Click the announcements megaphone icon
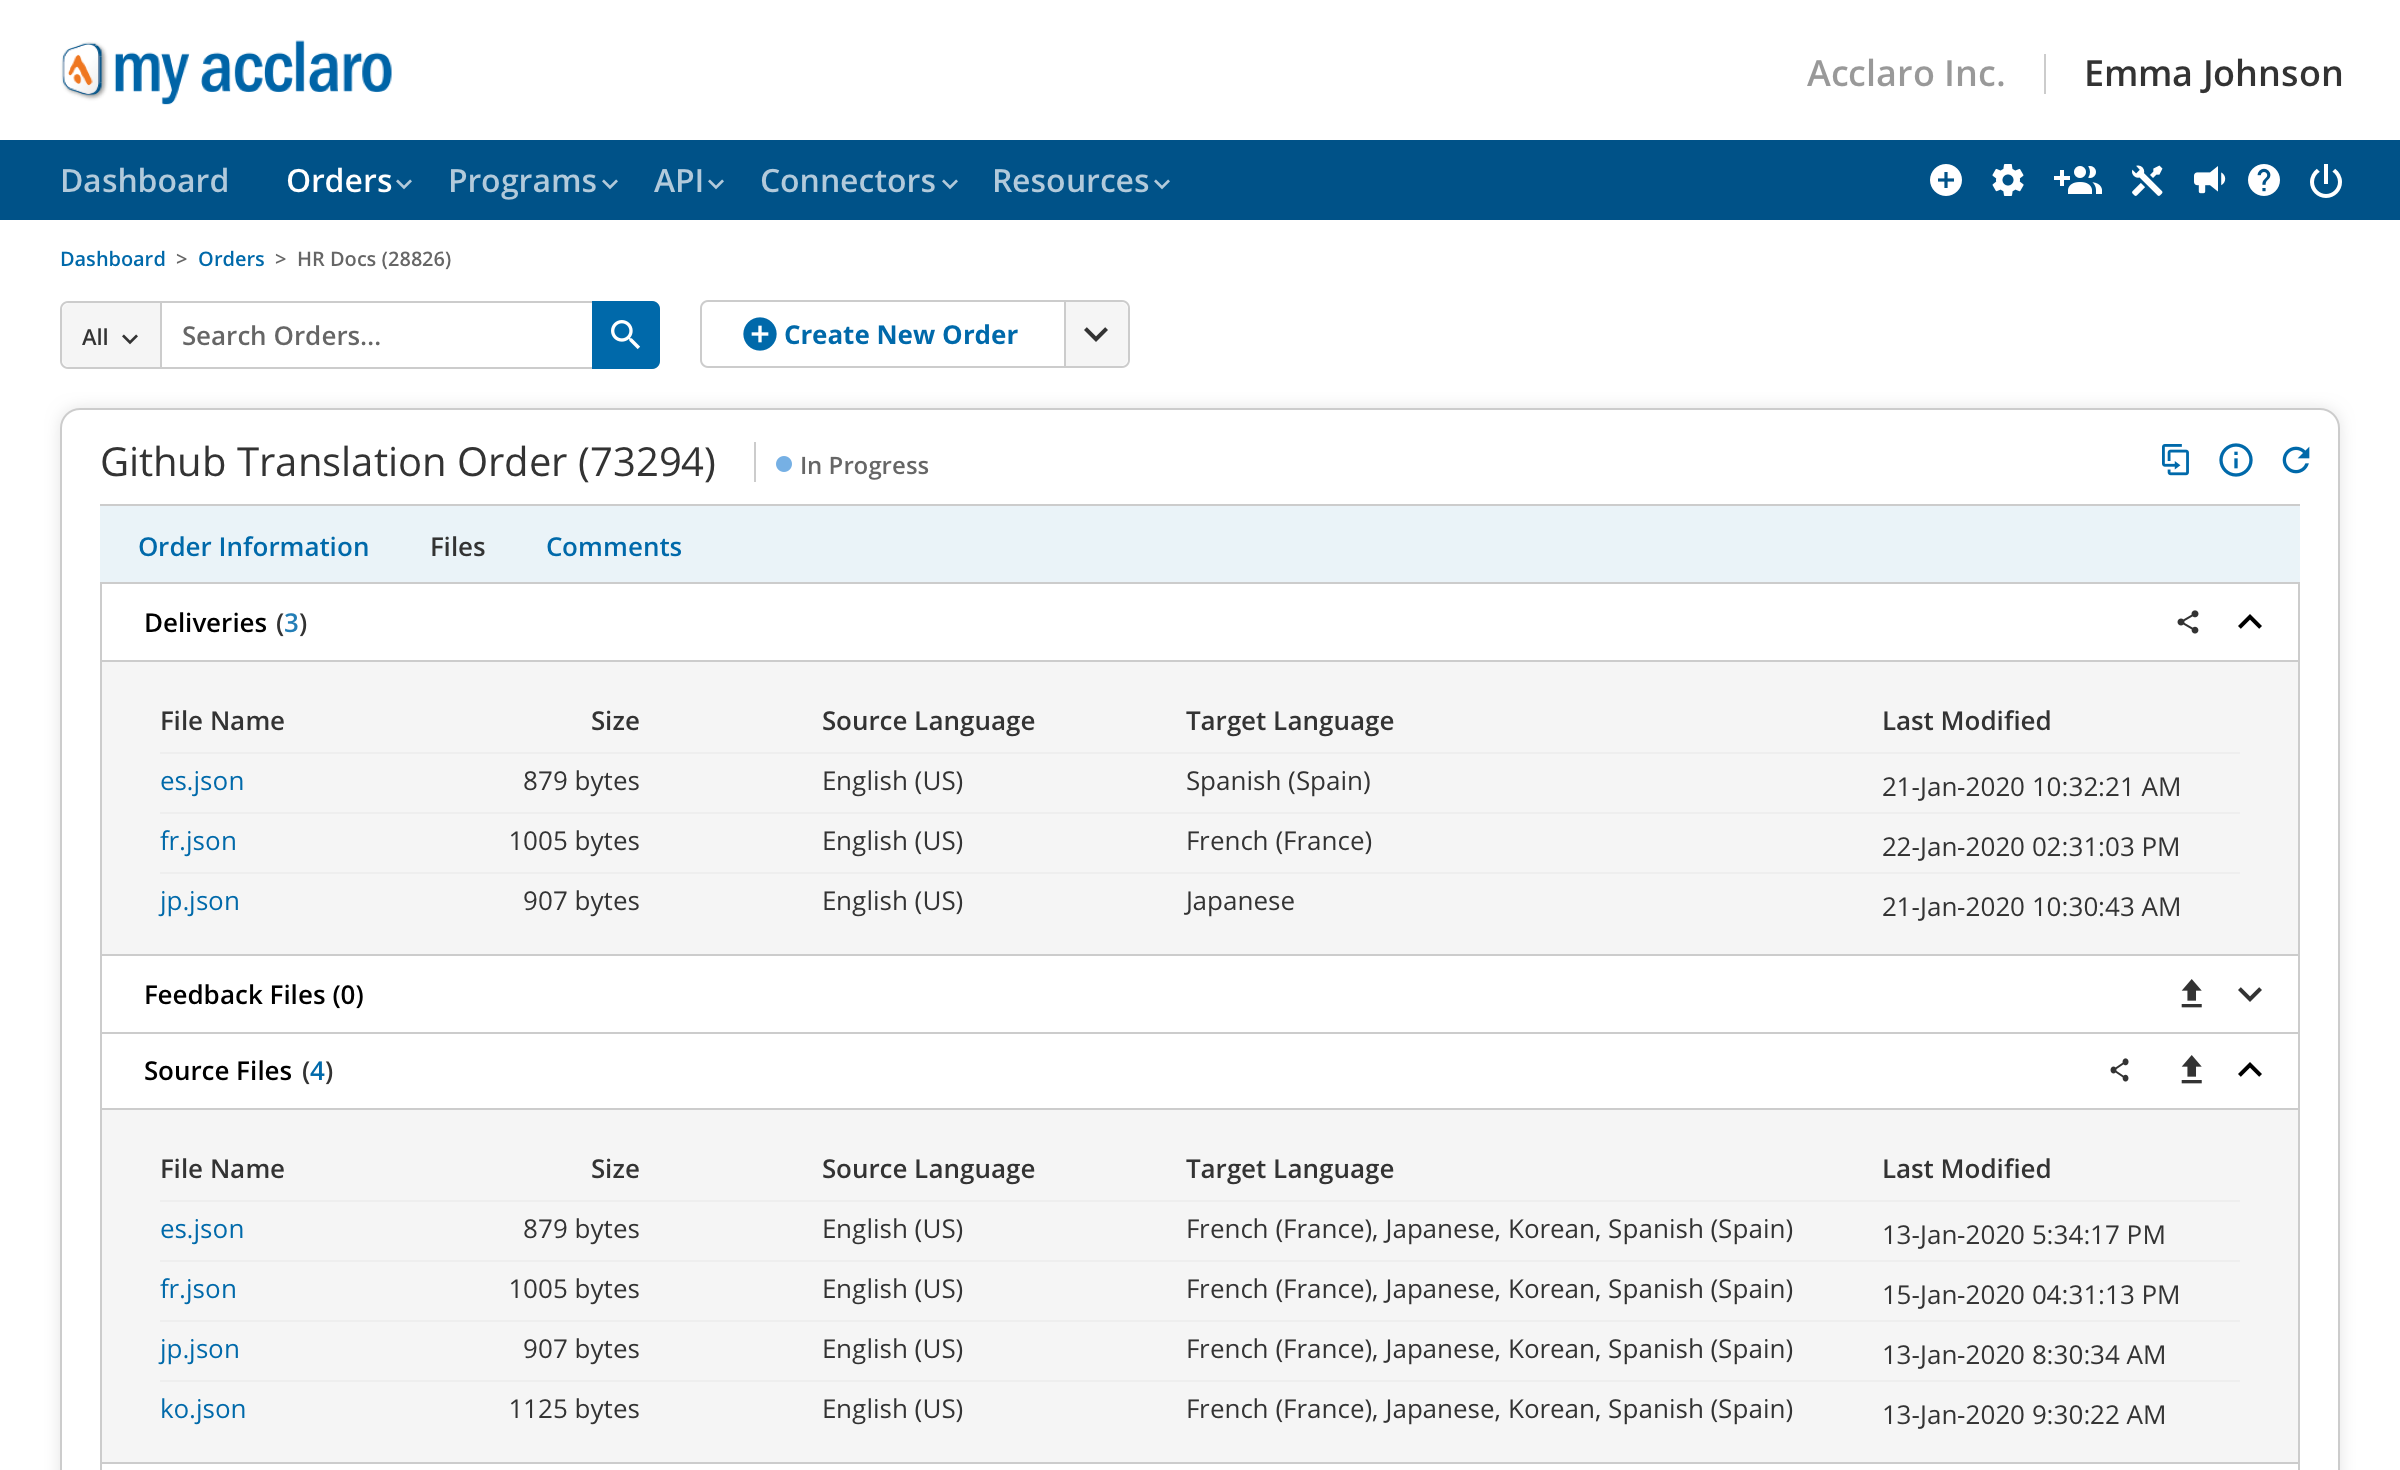Screen dimensions: 2400x1470 click(x=2208, y=181)
